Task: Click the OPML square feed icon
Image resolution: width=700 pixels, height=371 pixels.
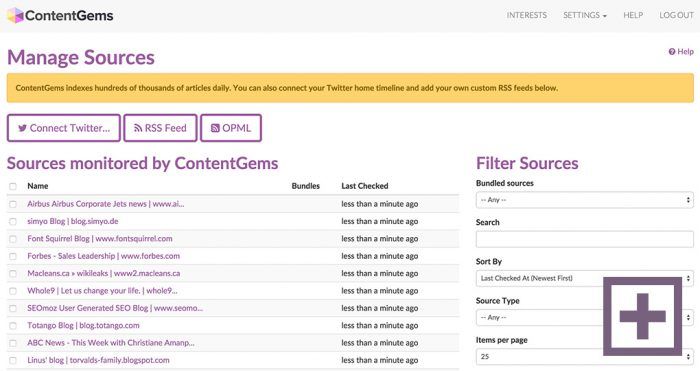Action: click(215, 128)
